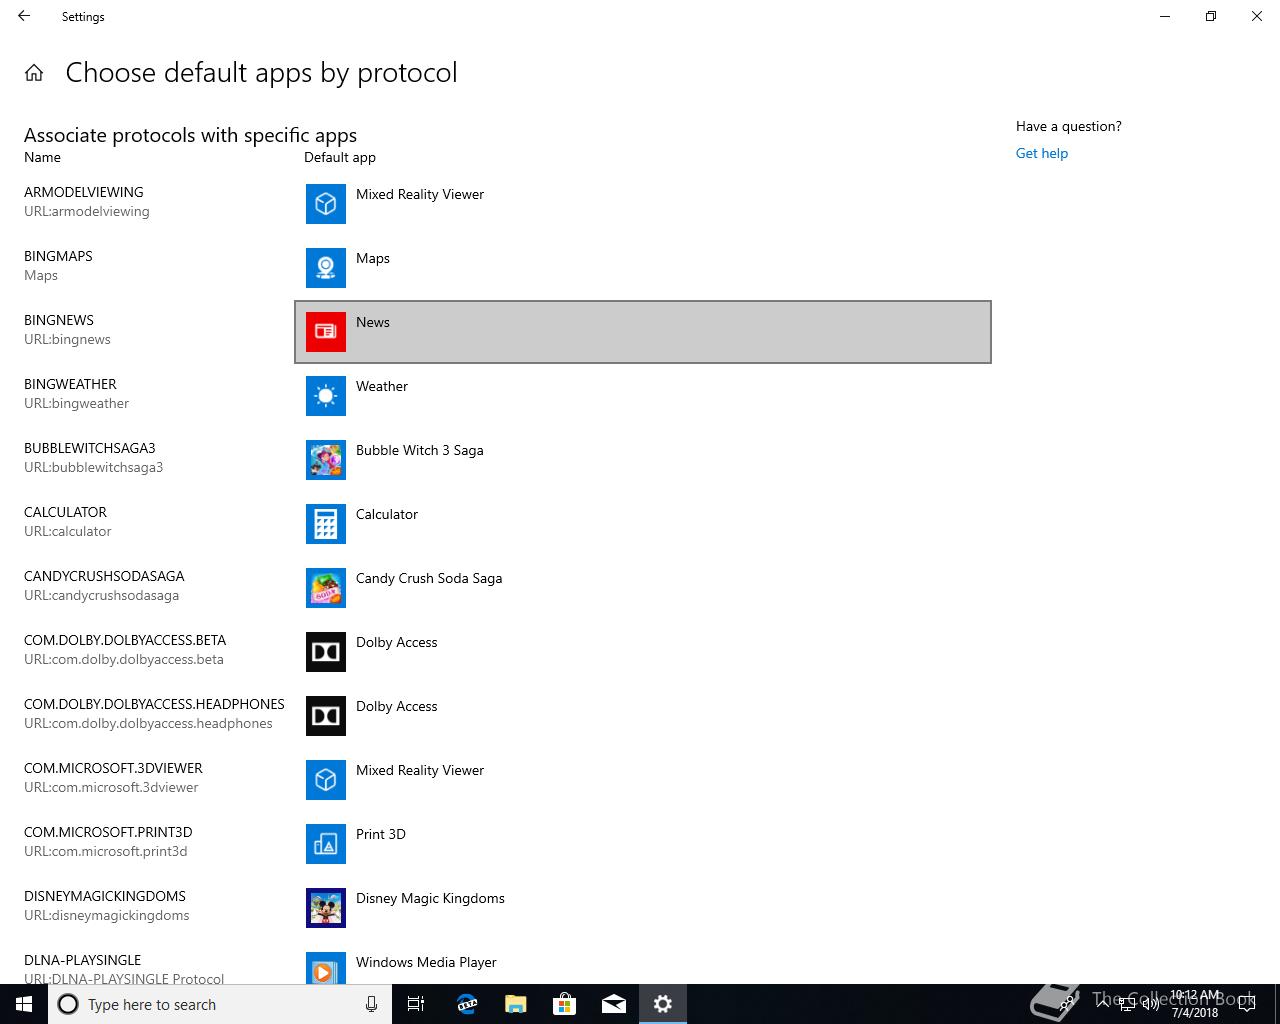Click the taskbar clock and date
1280x1024 pixels.
[x=1195, y=1004]
